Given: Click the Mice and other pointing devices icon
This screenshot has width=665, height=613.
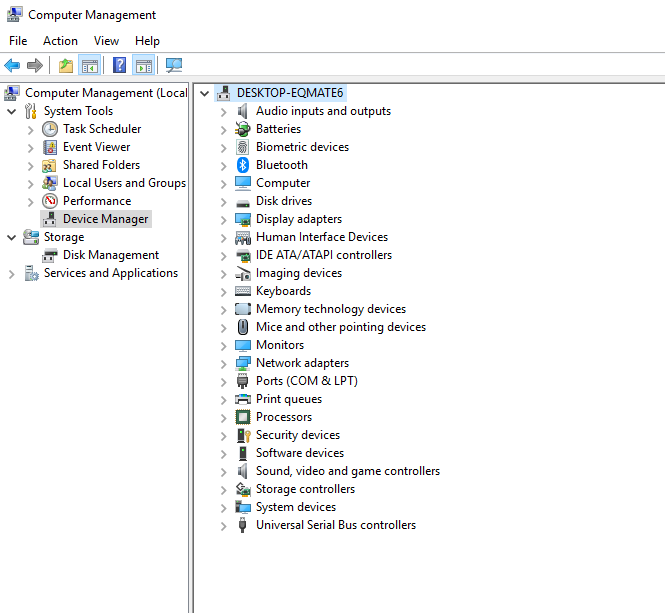Looking at the screenshot, I should (243, 327).
